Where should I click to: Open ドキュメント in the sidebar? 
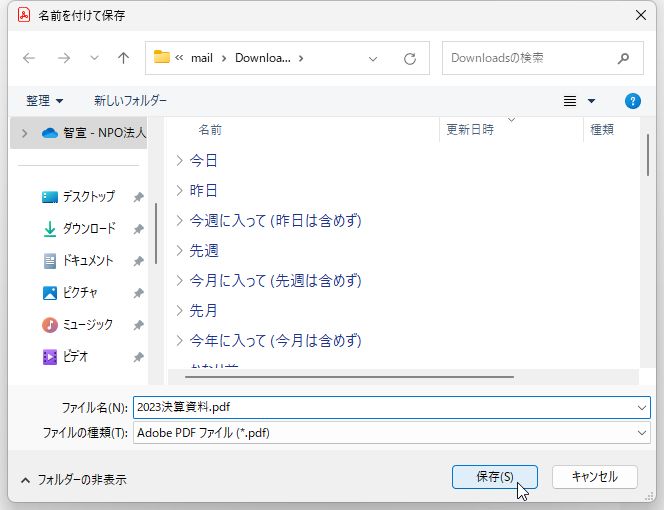coord(88,261)
